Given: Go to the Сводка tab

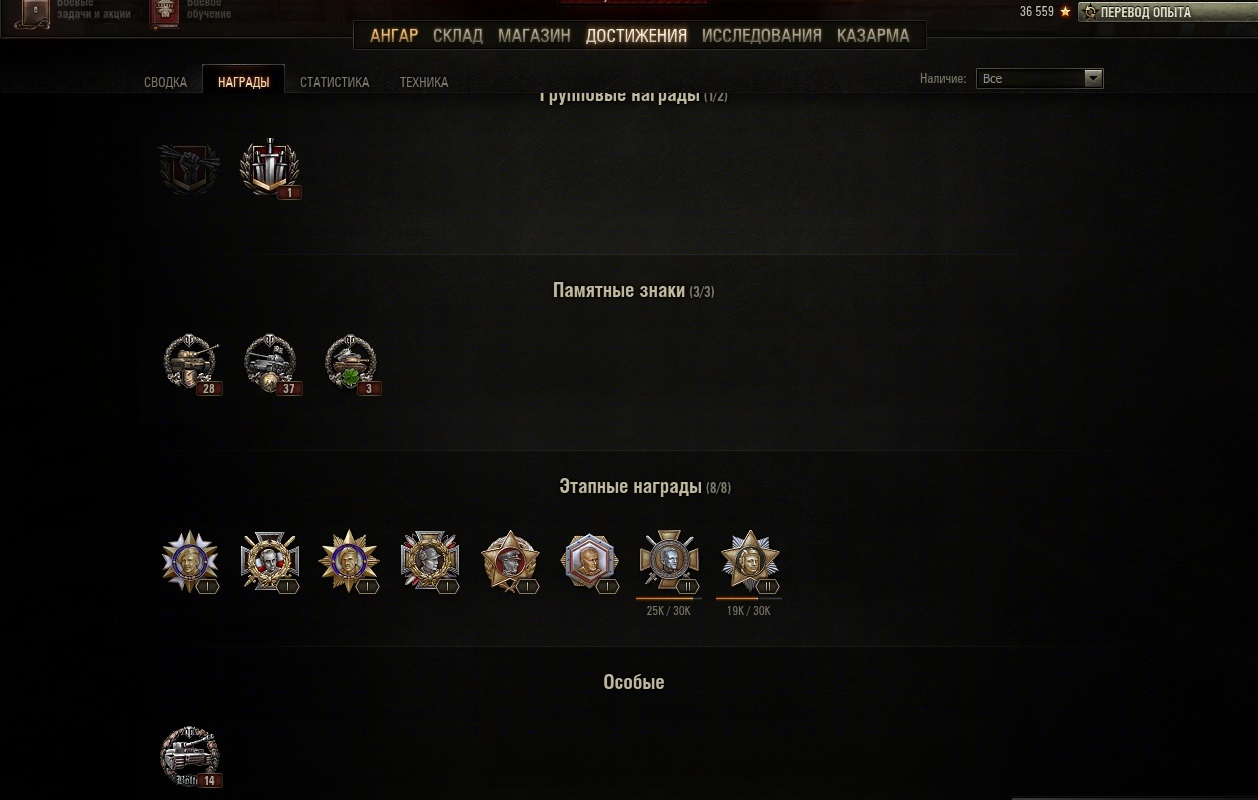Looking at the screenshot, I should pyautogui.click(x=165, y=82).
